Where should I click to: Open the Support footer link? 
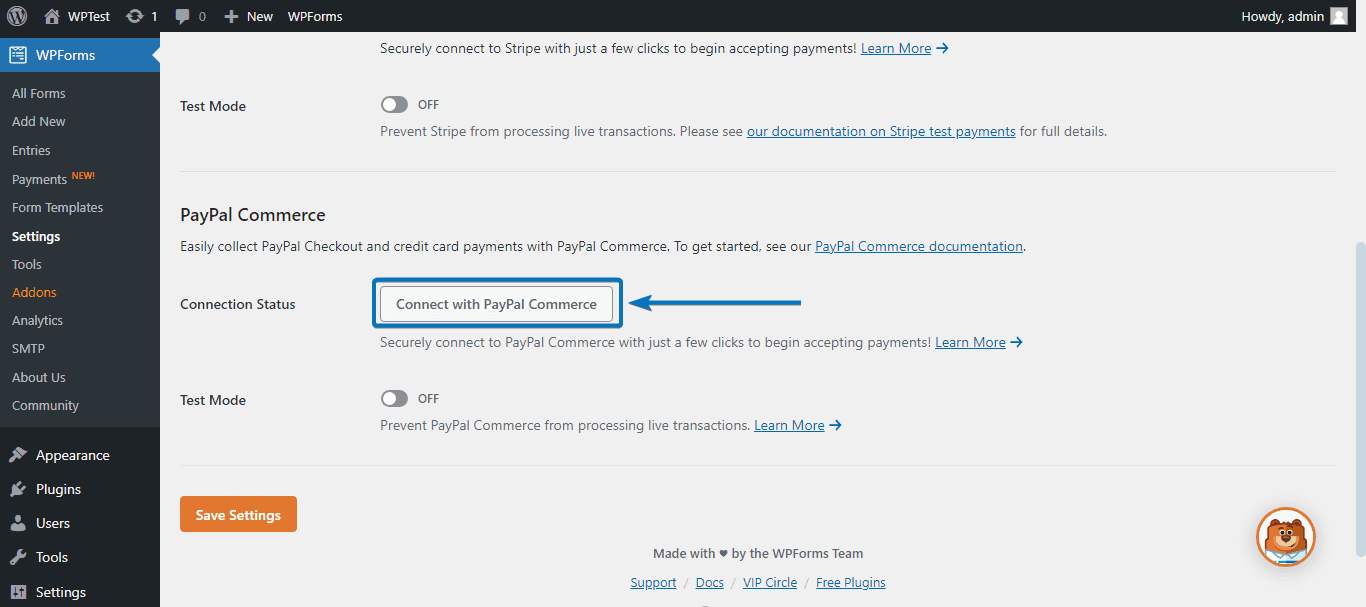coord(653,582)
